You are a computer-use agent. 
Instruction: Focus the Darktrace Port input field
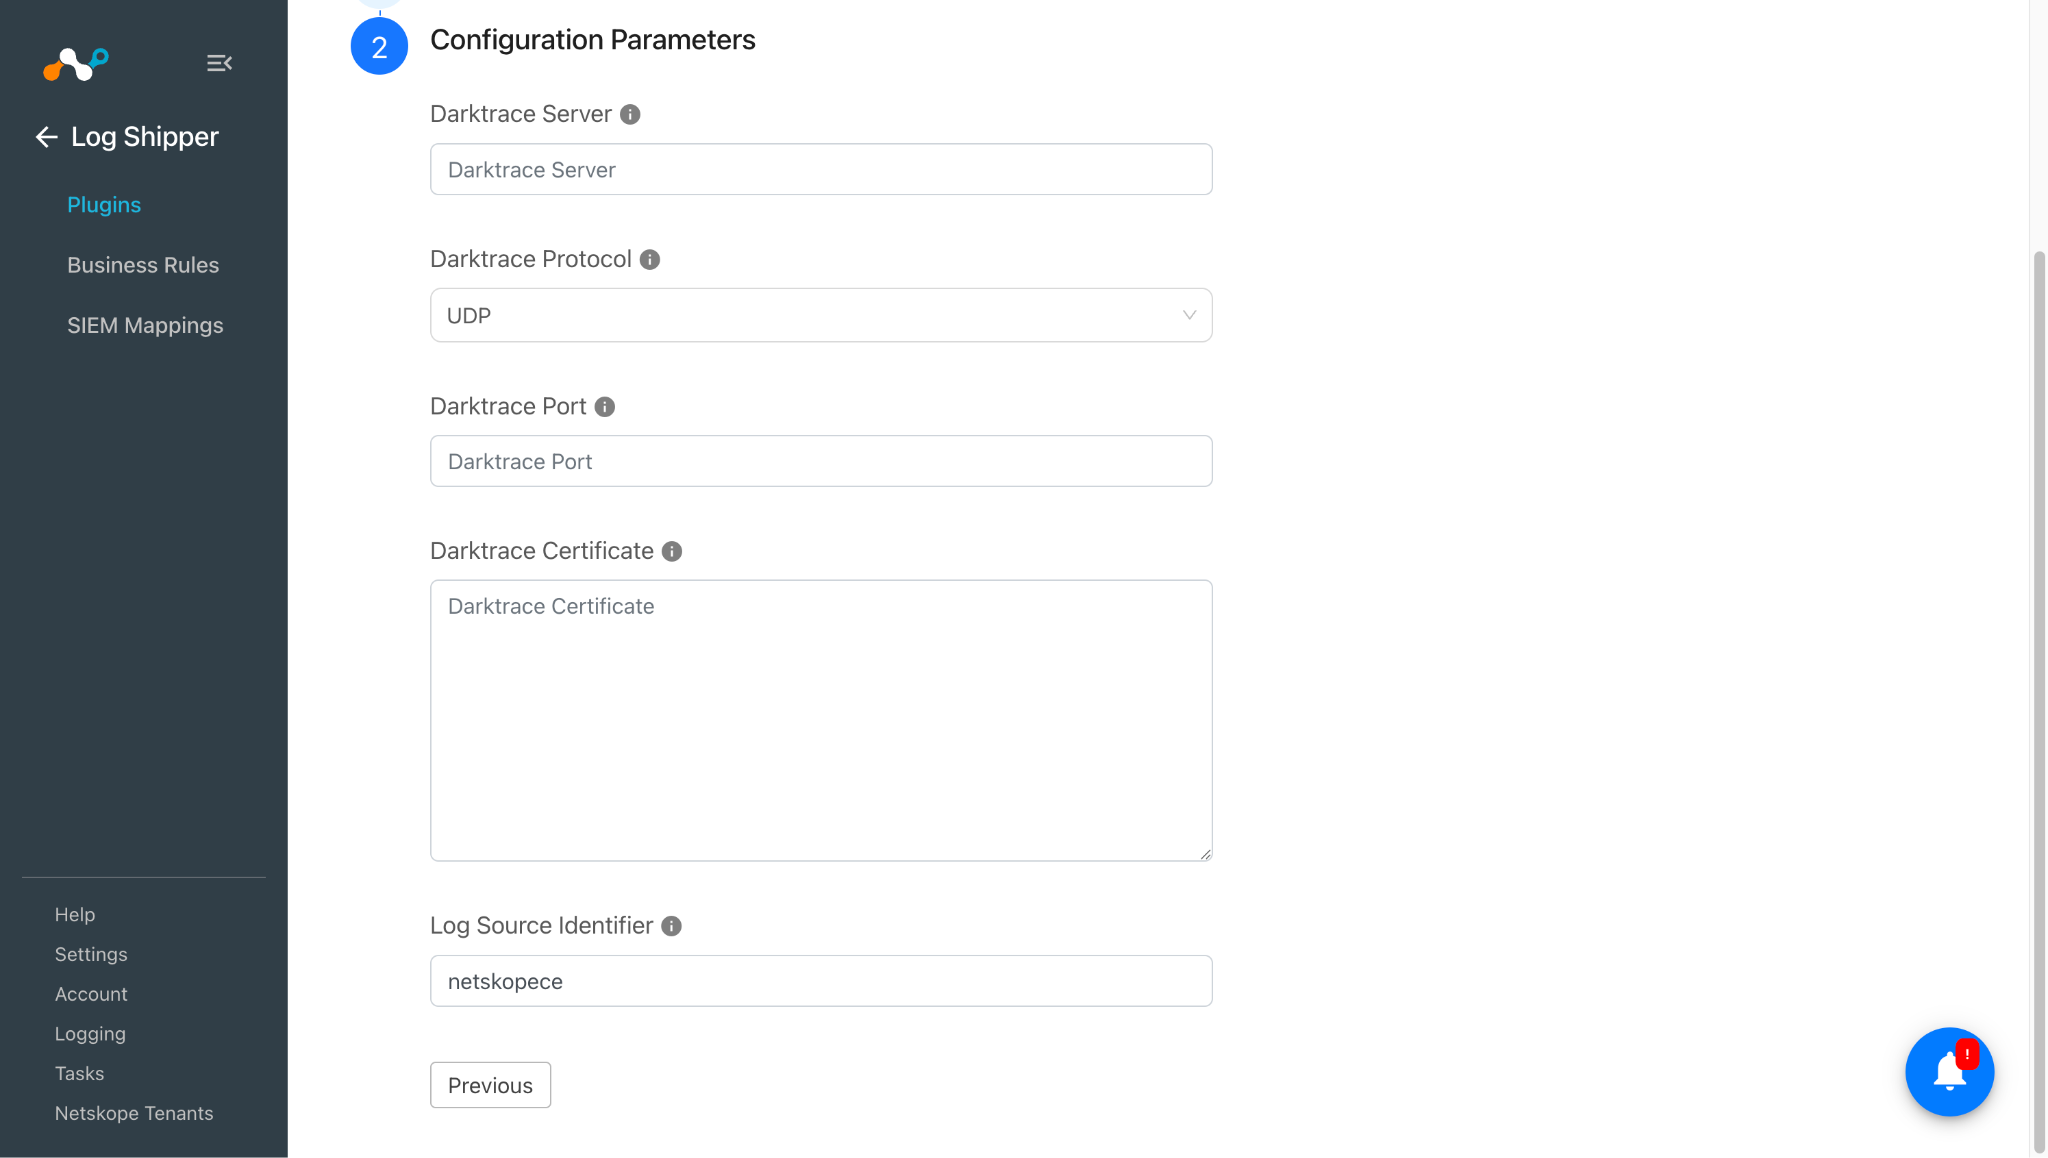(x=821, y=461)
